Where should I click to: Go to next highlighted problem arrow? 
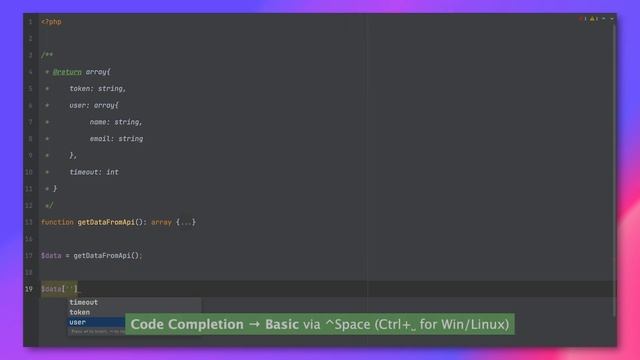(611, 19)
